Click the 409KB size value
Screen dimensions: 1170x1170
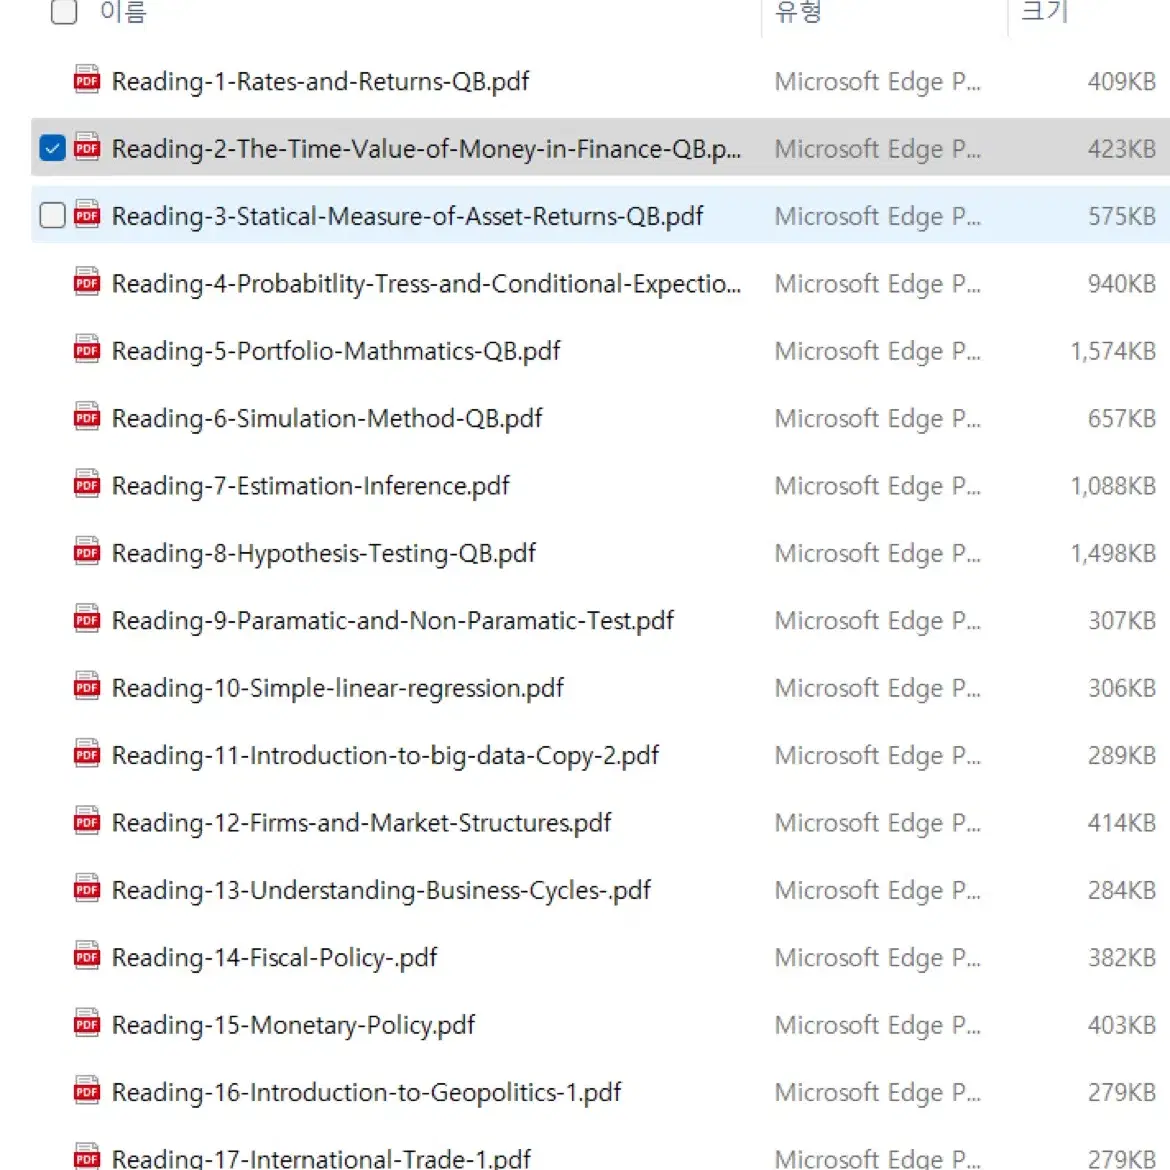coord(1121,81)
